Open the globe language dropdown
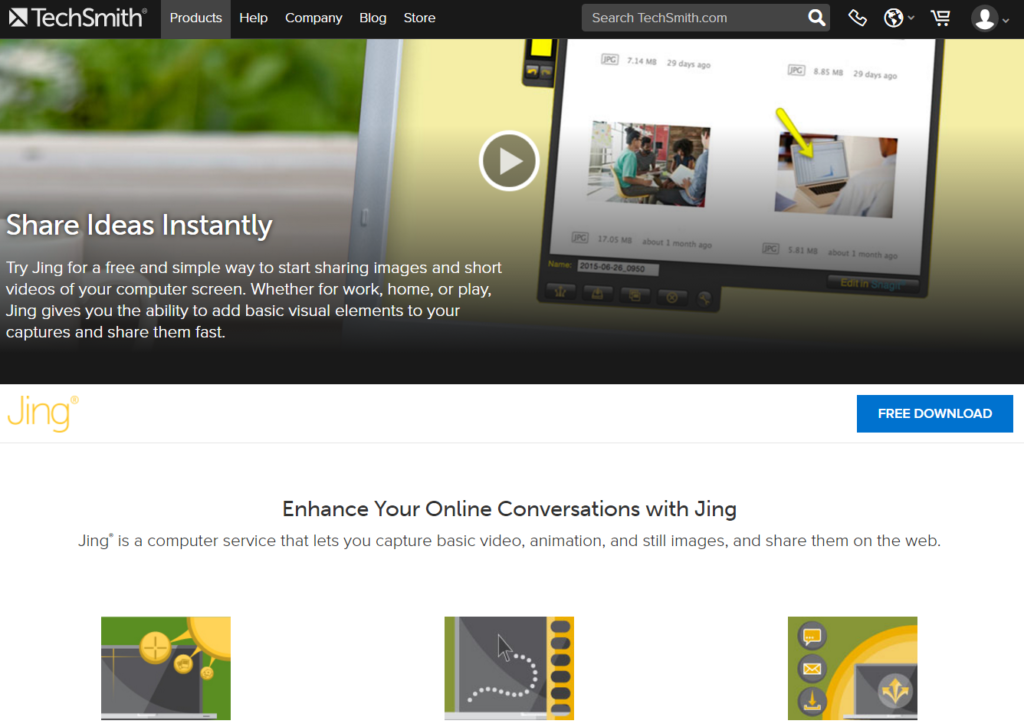The height and width of the screenshot is (724, 1024). tap(899, 18)
